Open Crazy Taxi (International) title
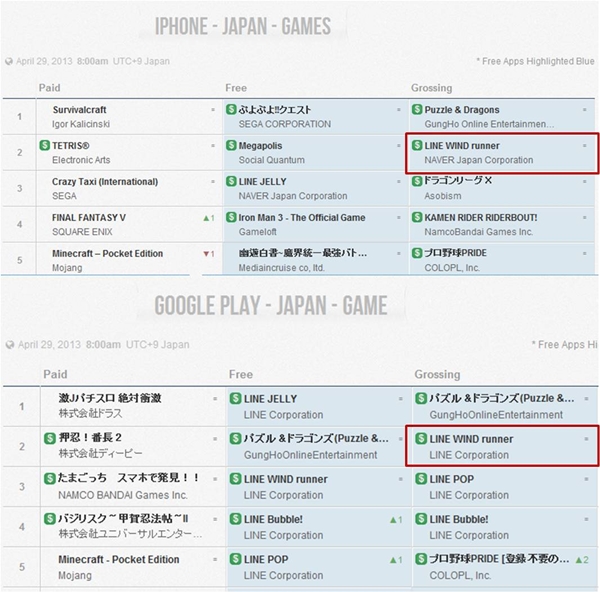 pos(105,182)
